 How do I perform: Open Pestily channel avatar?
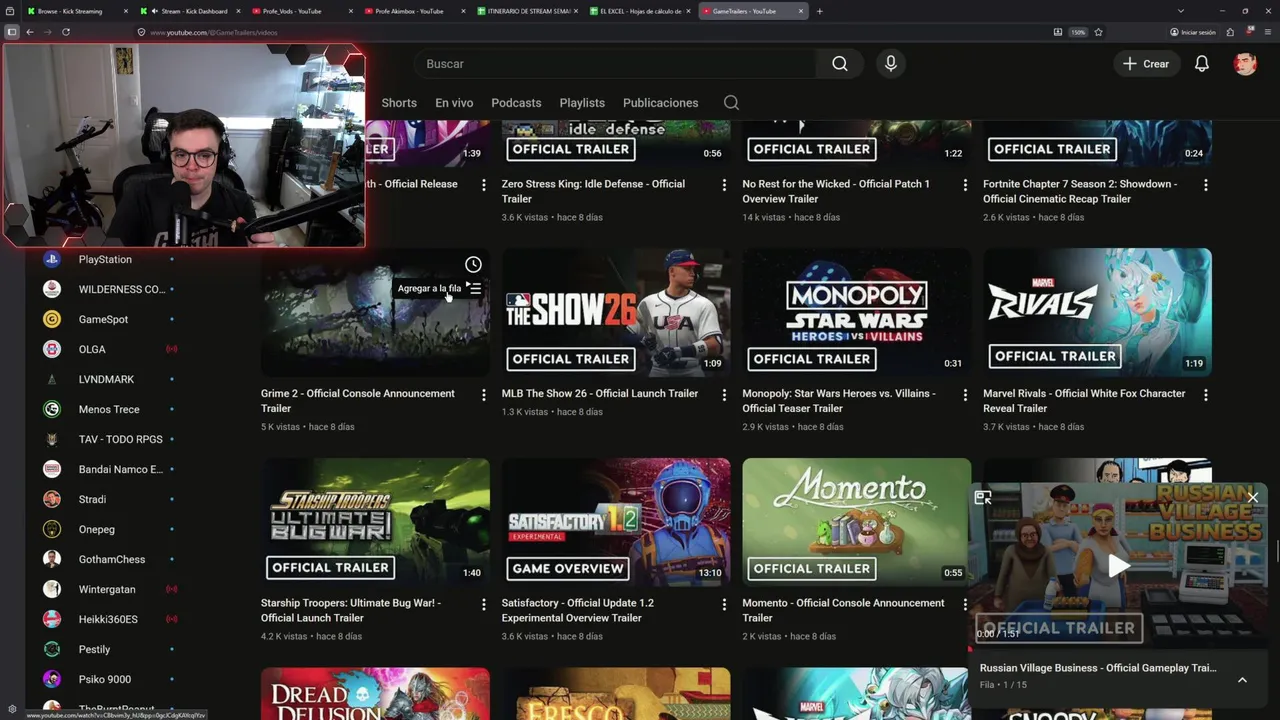tap(52, 649)
